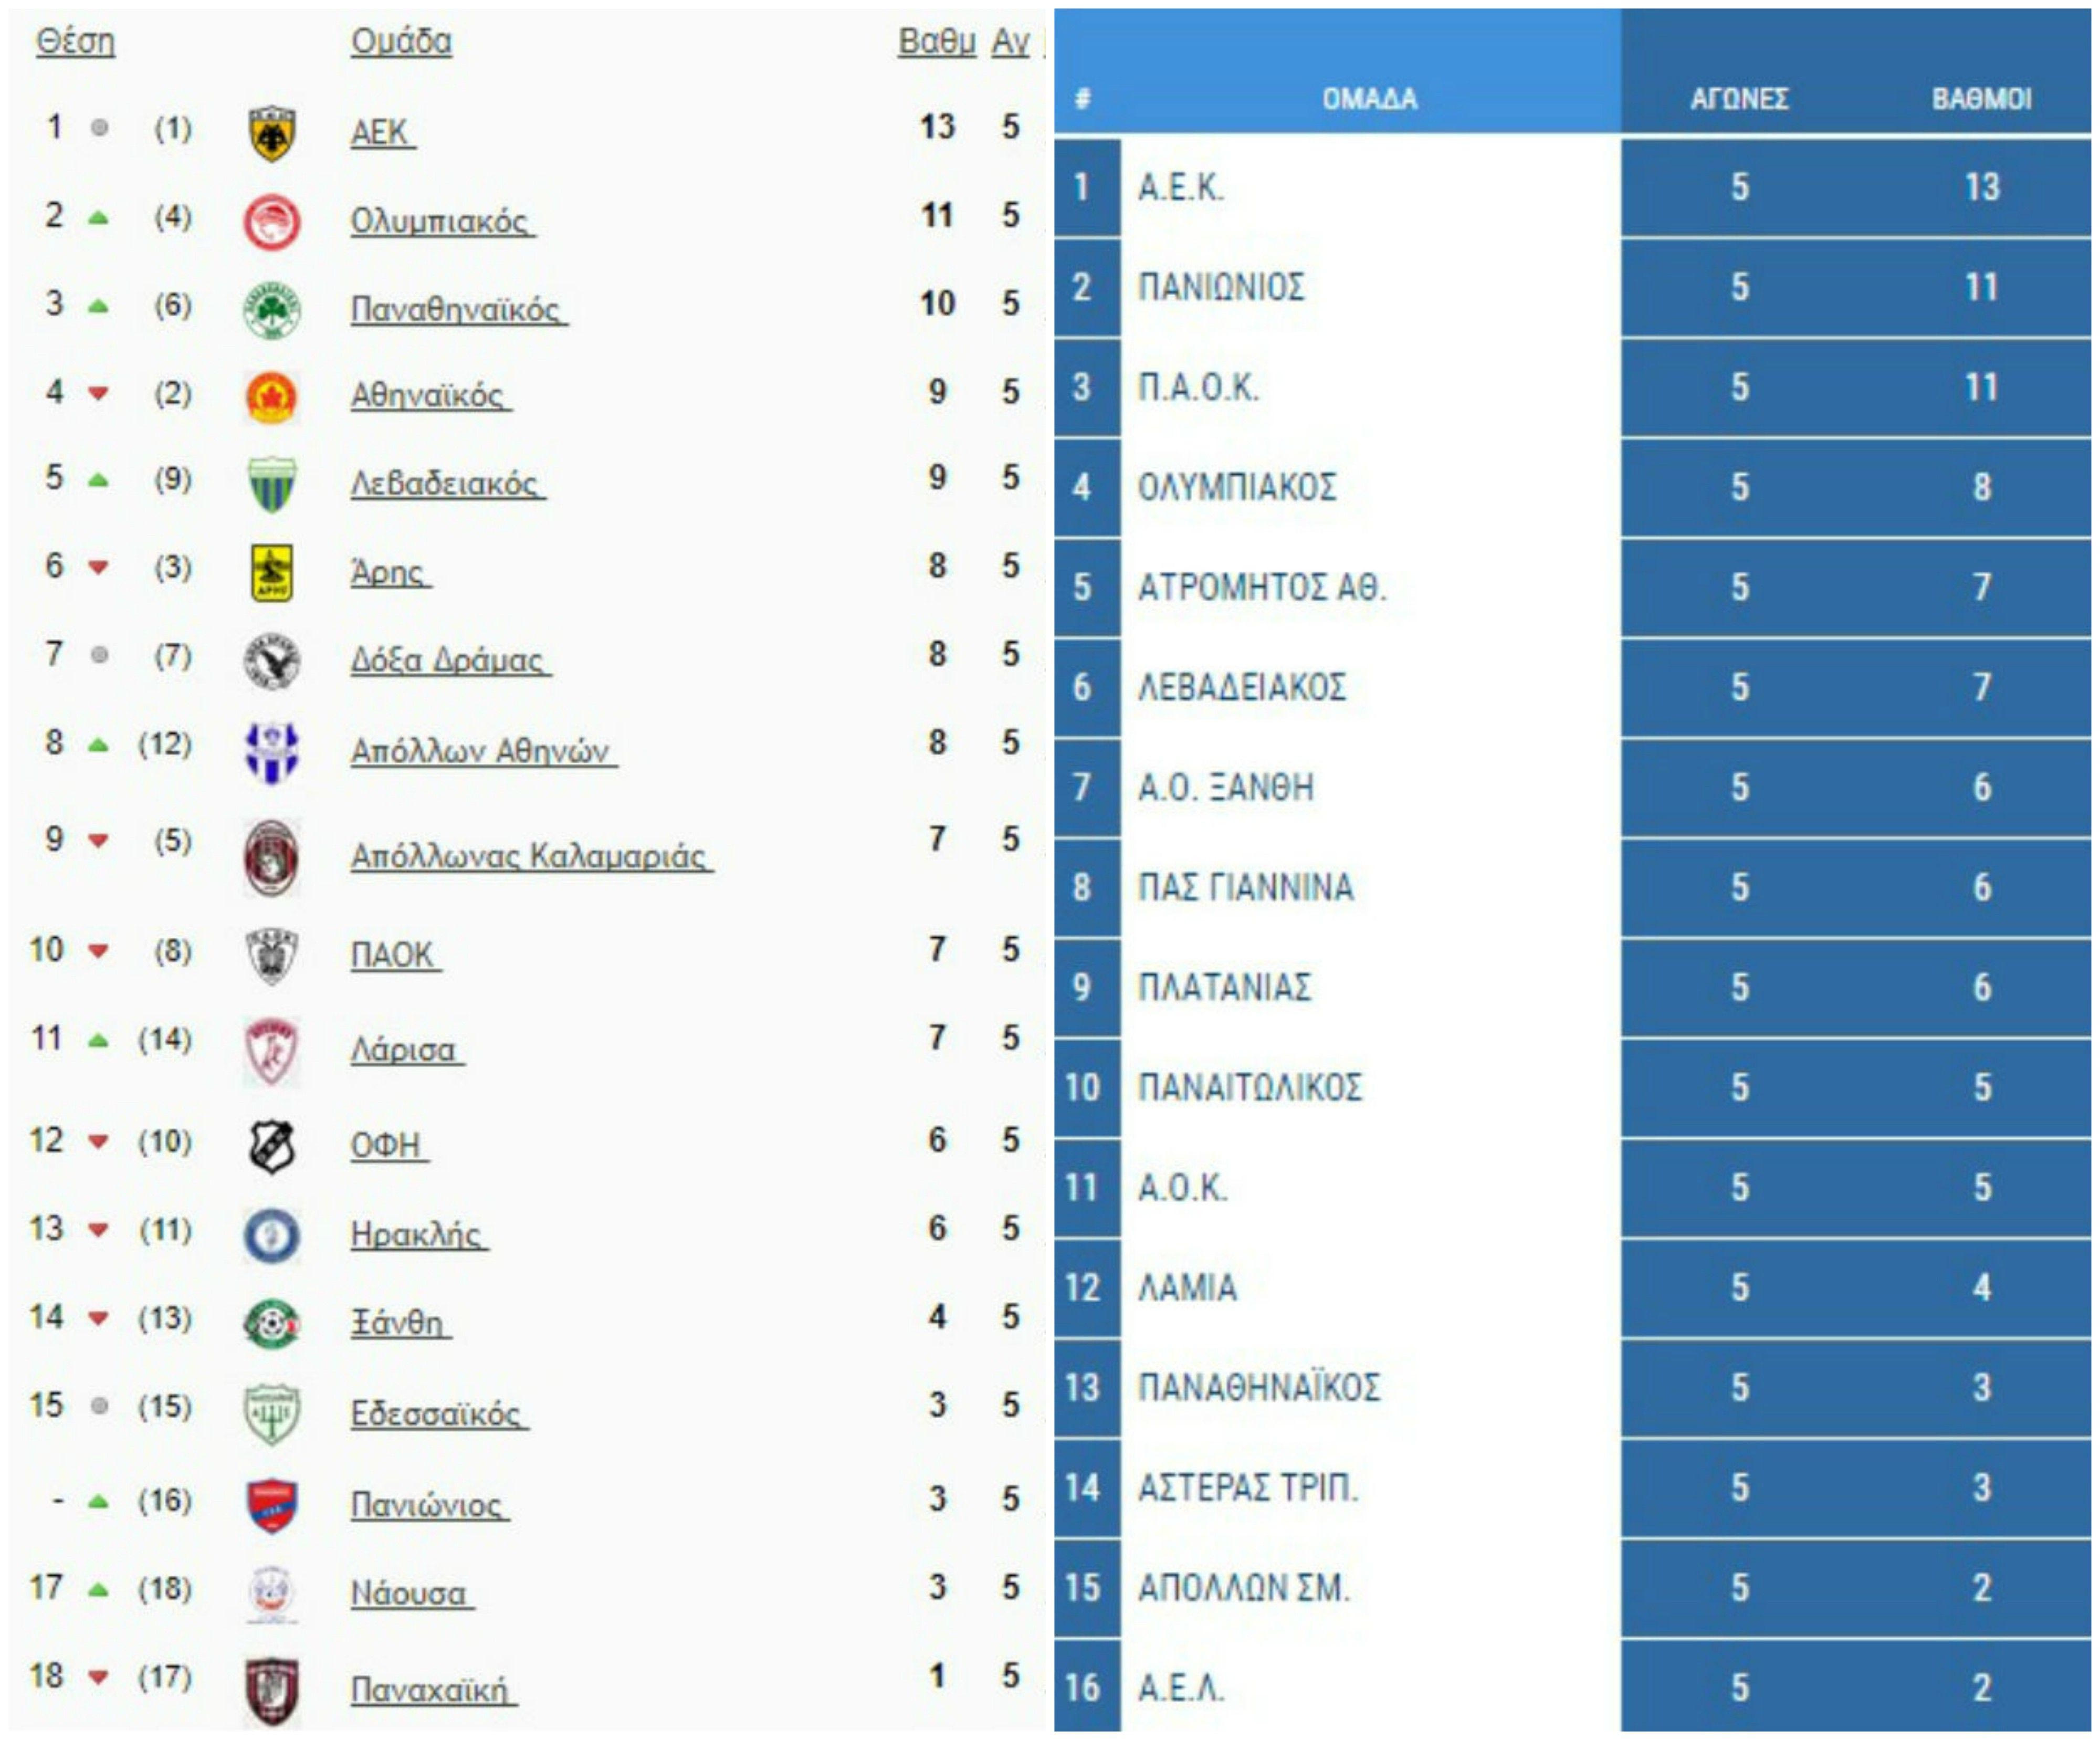This screenshot has height=1740, width=2100.
Task: Click the ΒΑΘΜΟΙ header in blue table
Action: click(x=1980, y=99)
